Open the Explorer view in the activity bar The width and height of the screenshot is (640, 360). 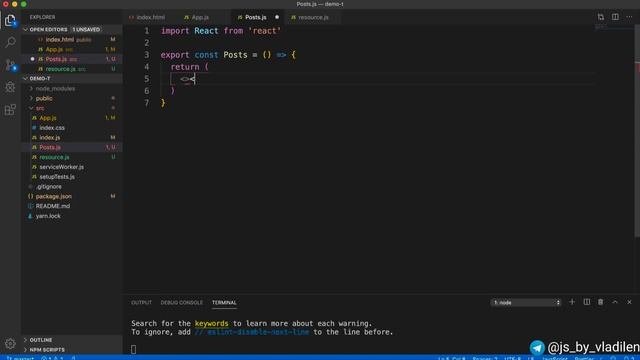(10, 20)
